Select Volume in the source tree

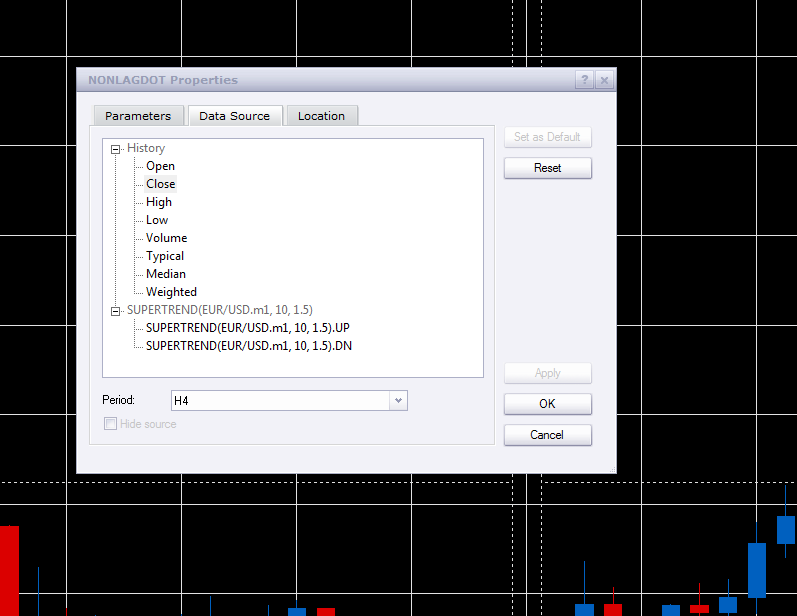tap(167, 238)
